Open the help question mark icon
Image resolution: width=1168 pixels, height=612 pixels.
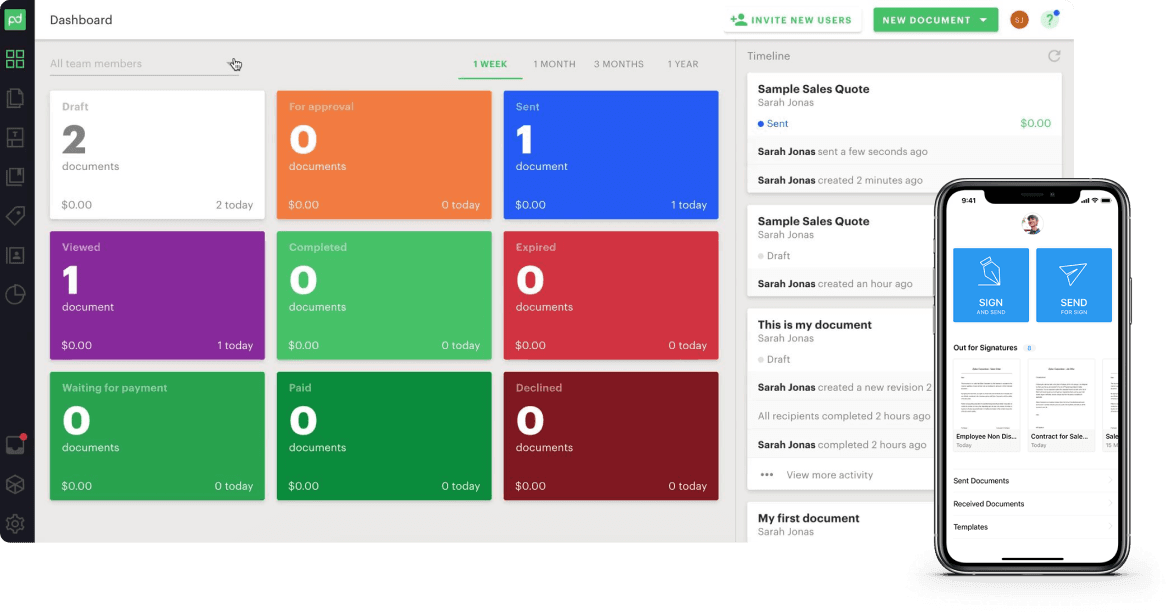pyautogui.click(x=1049, y=20)
